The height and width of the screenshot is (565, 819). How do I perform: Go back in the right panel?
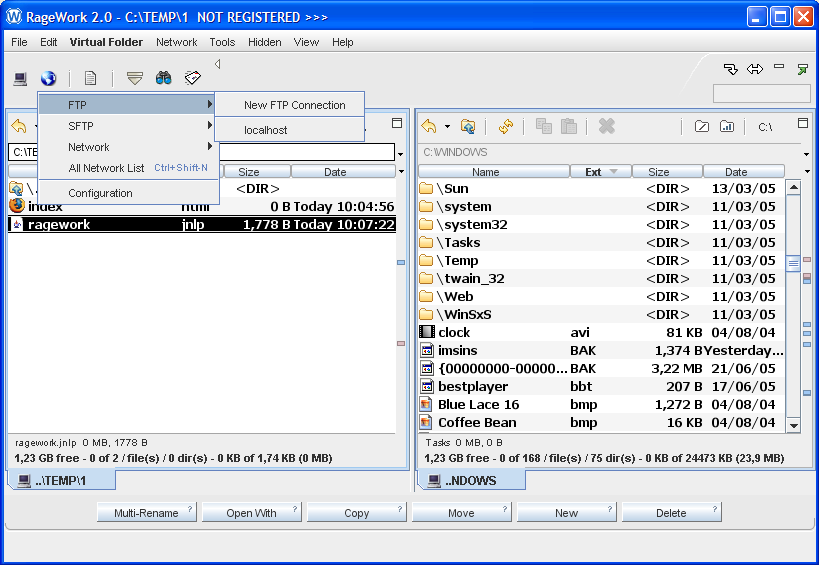(x=429, y=126)
